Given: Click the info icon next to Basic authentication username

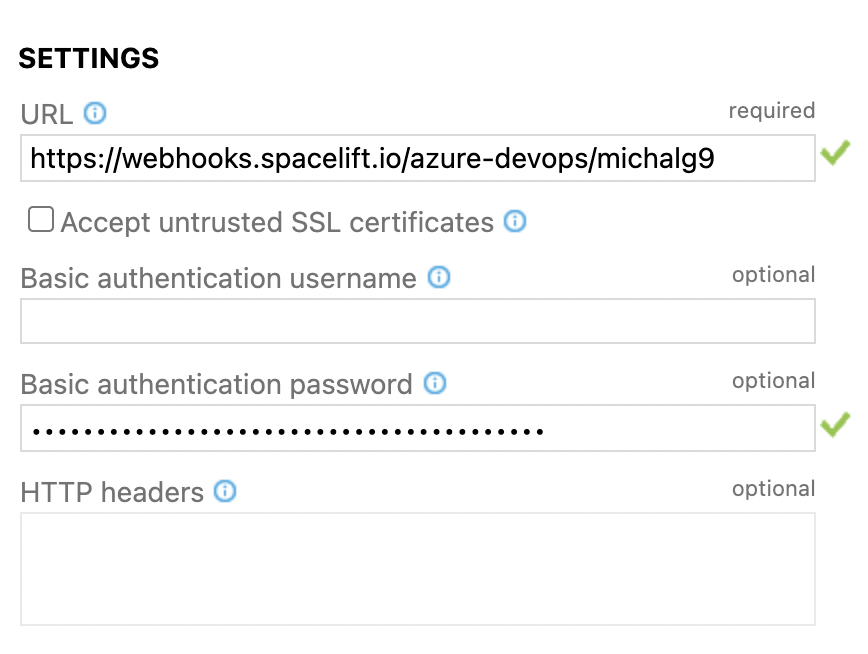Looking at the screenshot, I should [438, 278].
